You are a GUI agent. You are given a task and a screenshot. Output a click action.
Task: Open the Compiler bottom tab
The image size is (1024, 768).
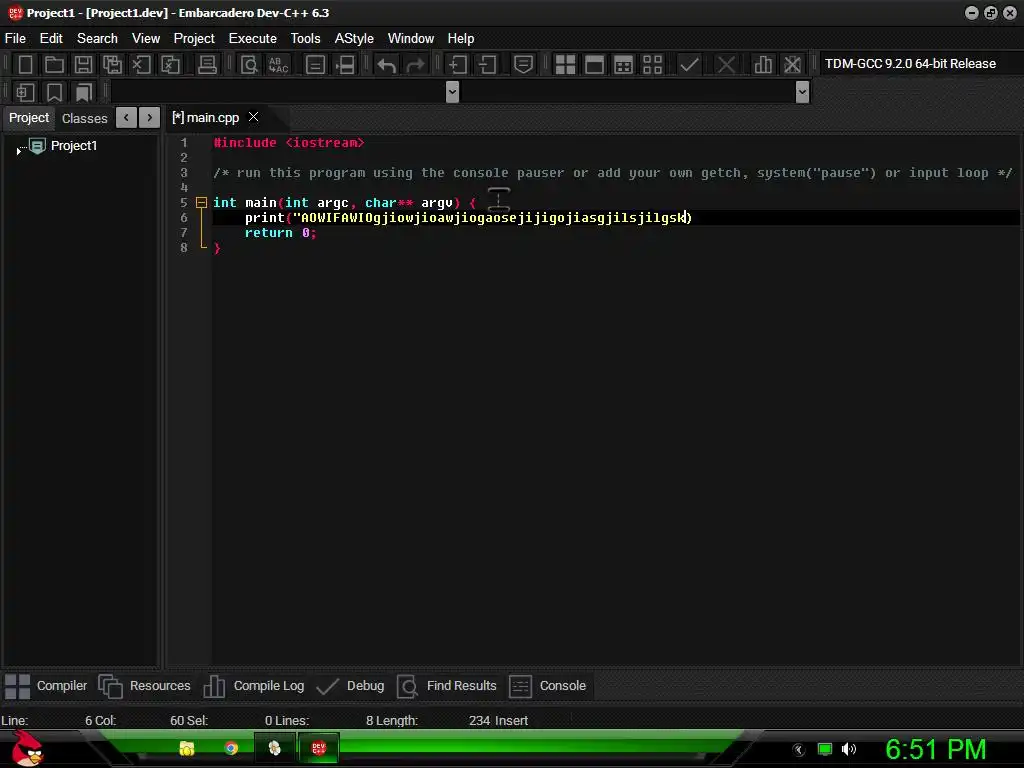tap(46, 686)
